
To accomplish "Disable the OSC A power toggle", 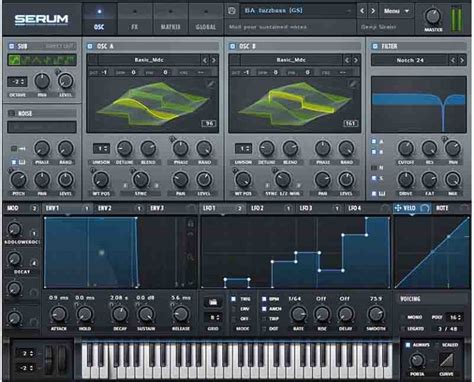I will [x=90, y=46].
